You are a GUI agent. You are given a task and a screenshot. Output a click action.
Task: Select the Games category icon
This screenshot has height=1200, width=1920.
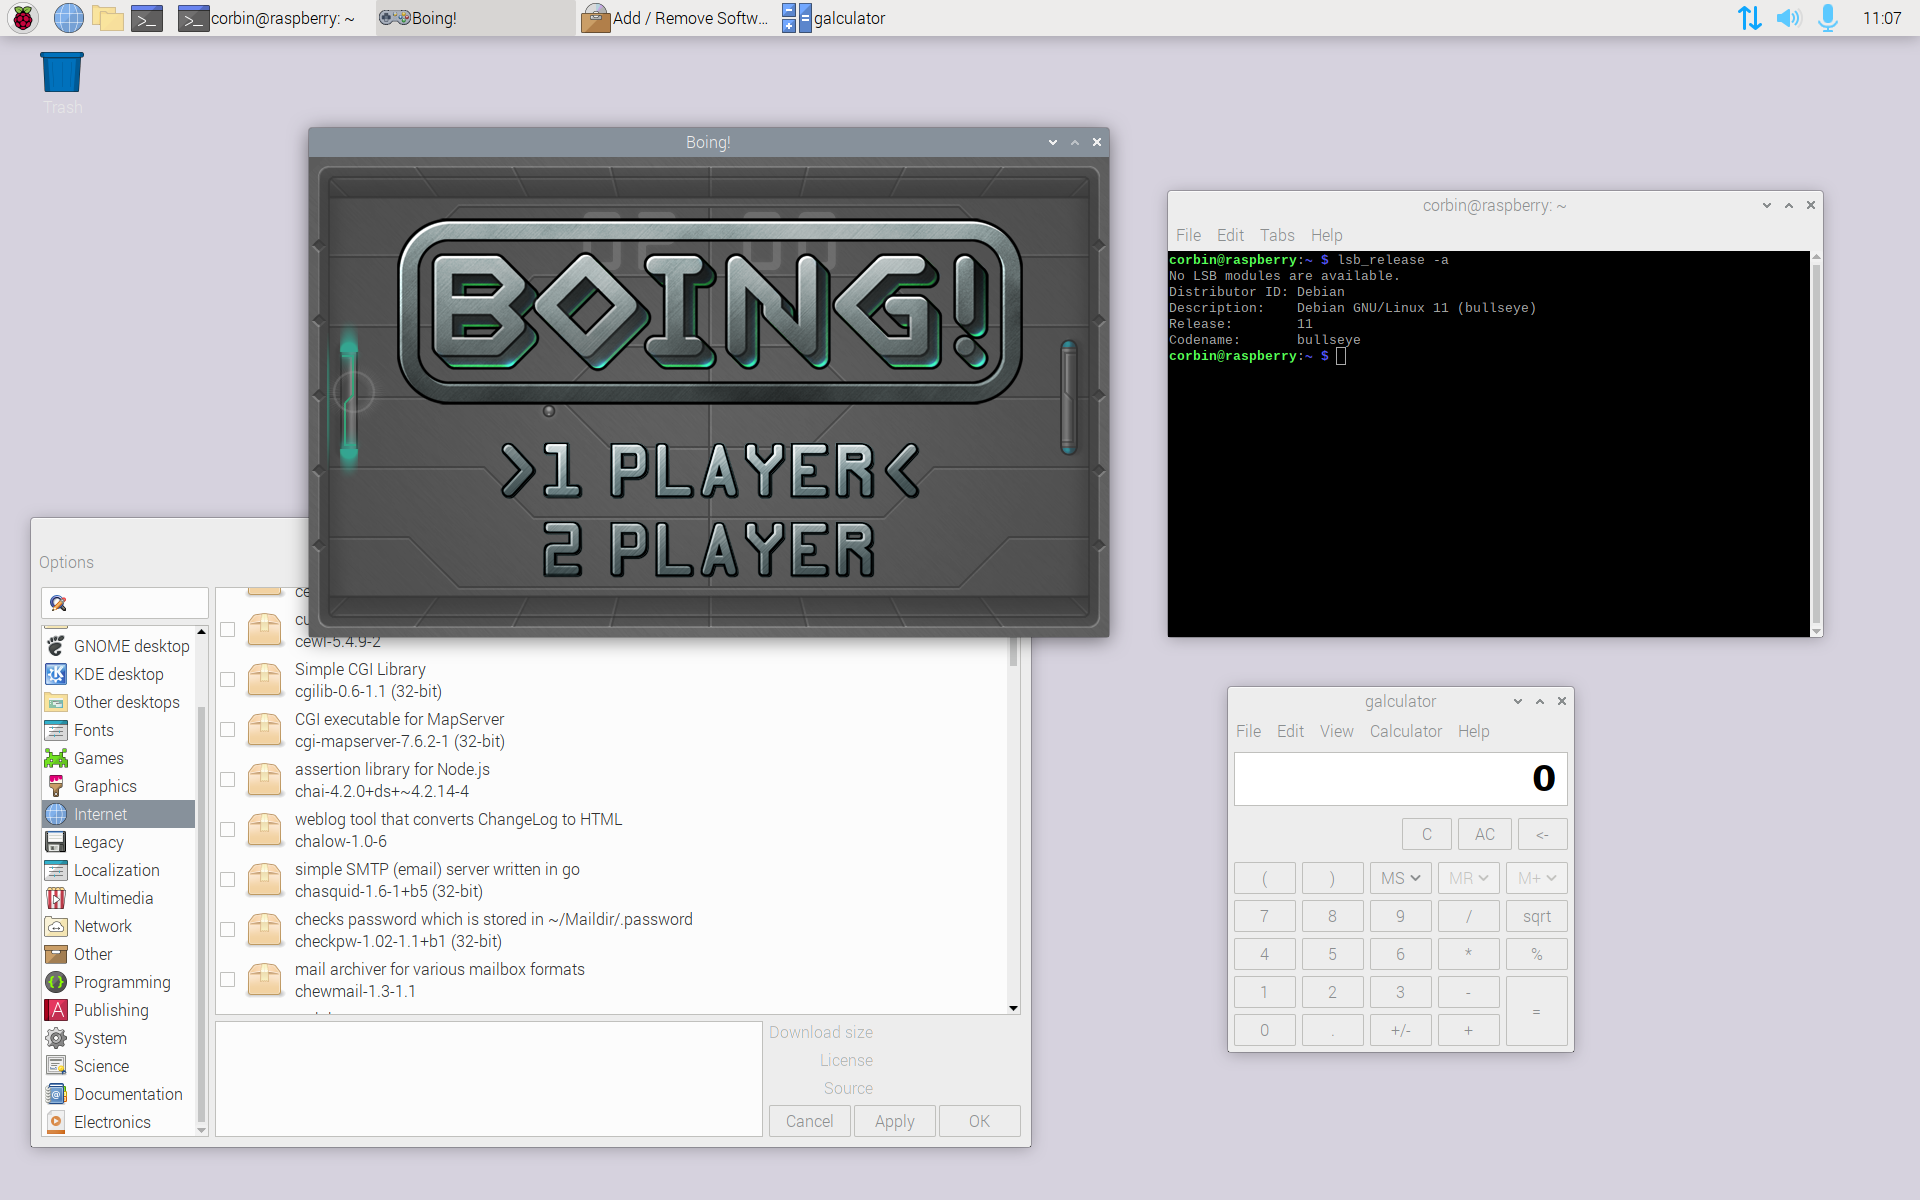click(56, 758)
